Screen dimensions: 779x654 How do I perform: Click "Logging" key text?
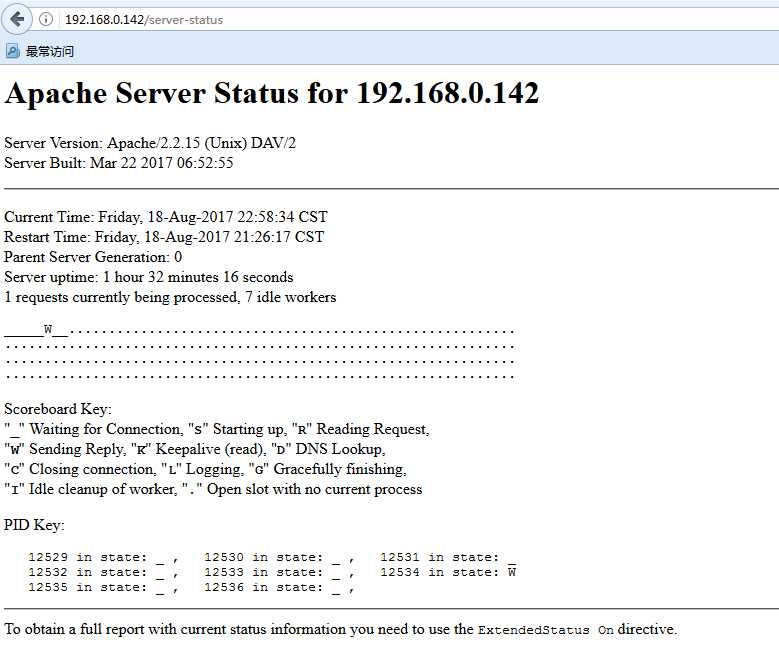pyautogui.click(x=214, y=469)
